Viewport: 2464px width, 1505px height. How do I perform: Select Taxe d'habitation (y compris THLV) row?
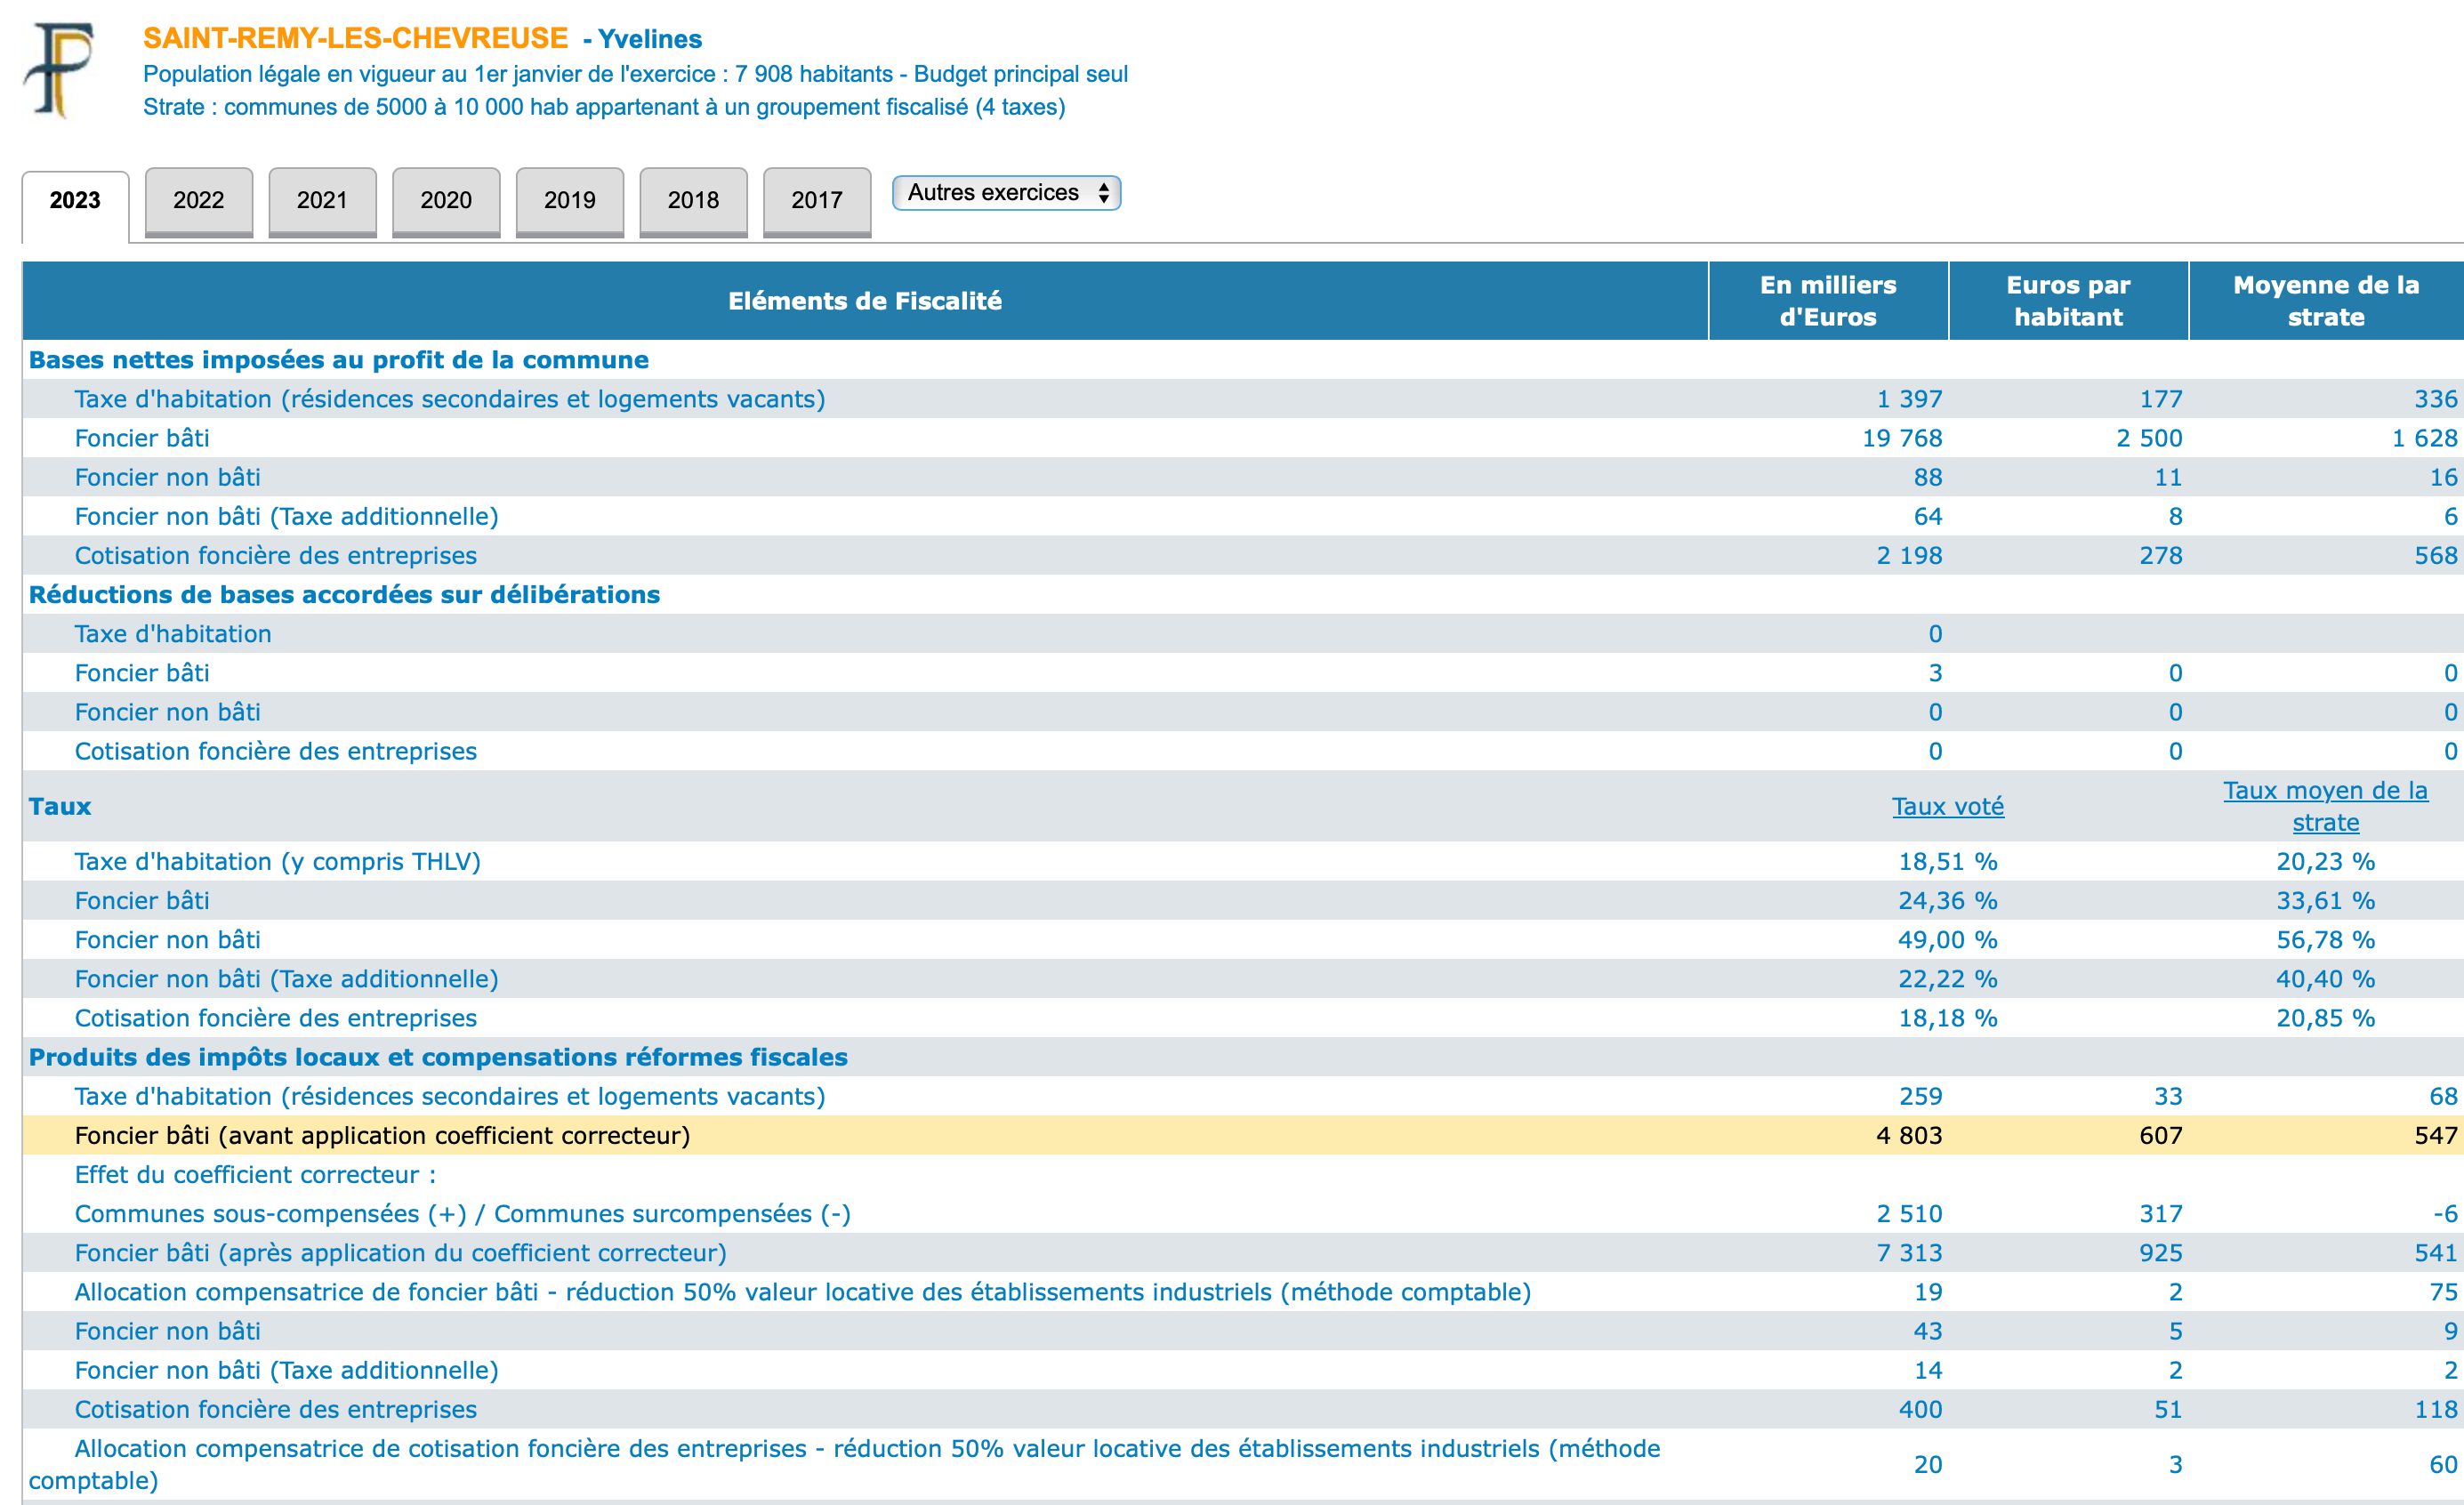point(277,861)
